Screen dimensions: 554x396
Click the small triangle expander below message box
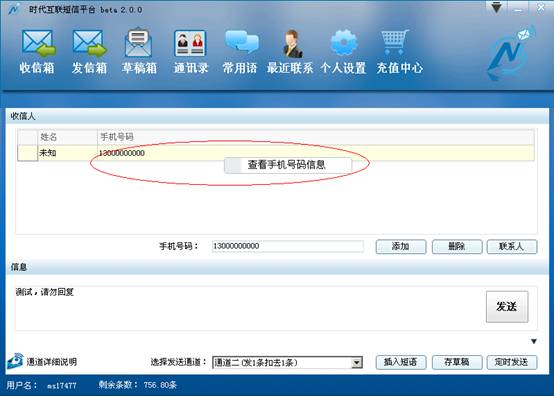pyautogui.click(x=534, y=341)
